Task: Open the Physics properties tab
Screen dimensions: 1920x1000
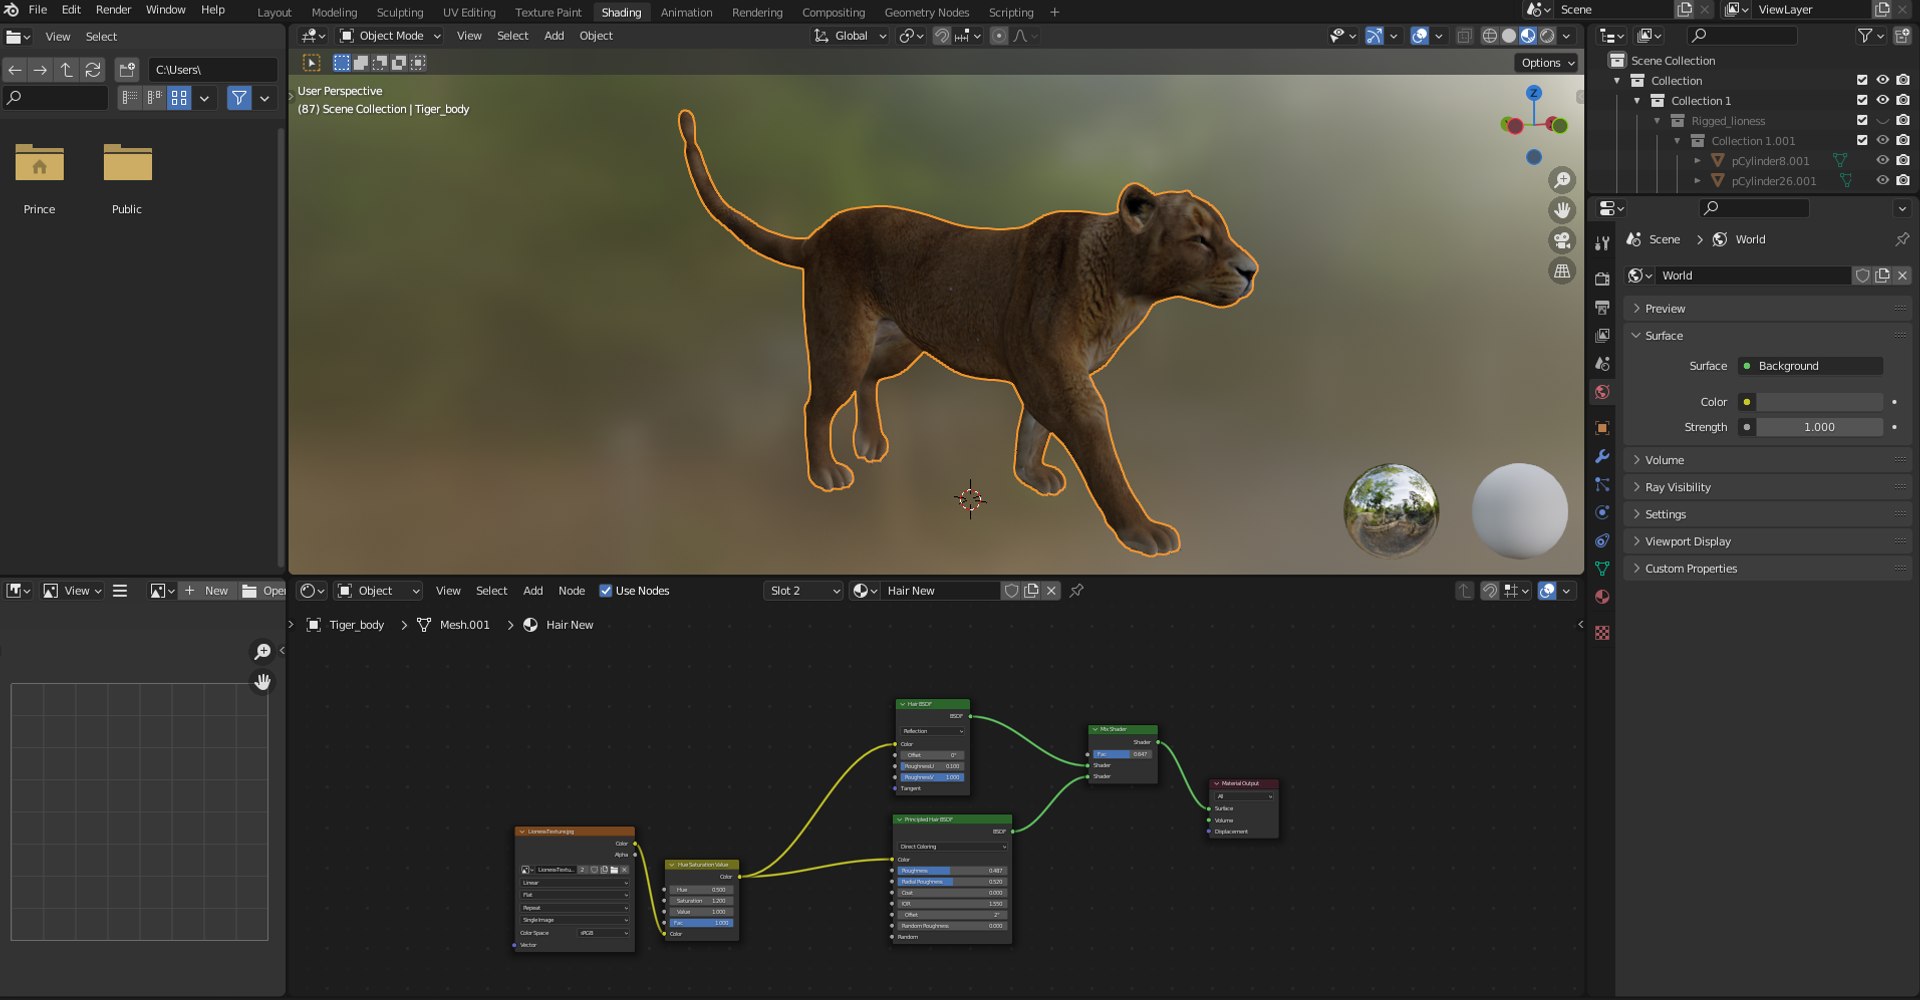Action: point(1602,512)
